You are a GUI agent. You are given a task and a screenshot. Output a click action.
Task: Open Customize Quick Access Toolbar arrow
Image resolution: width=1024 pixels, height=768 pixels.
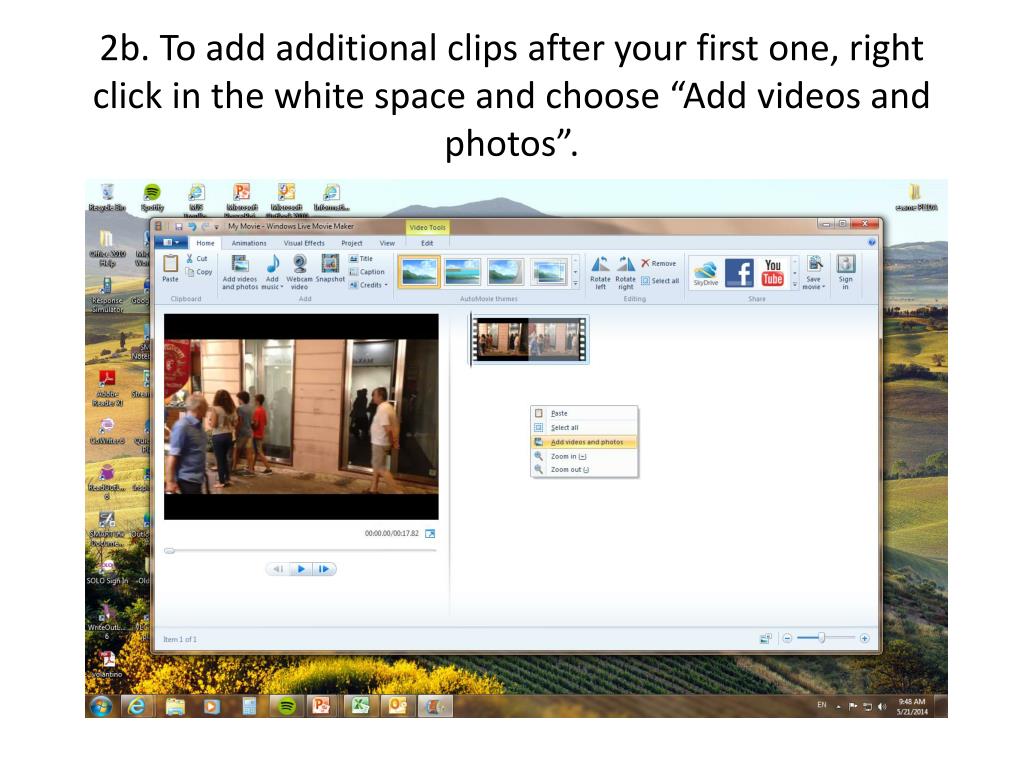(x=217, y=227)
